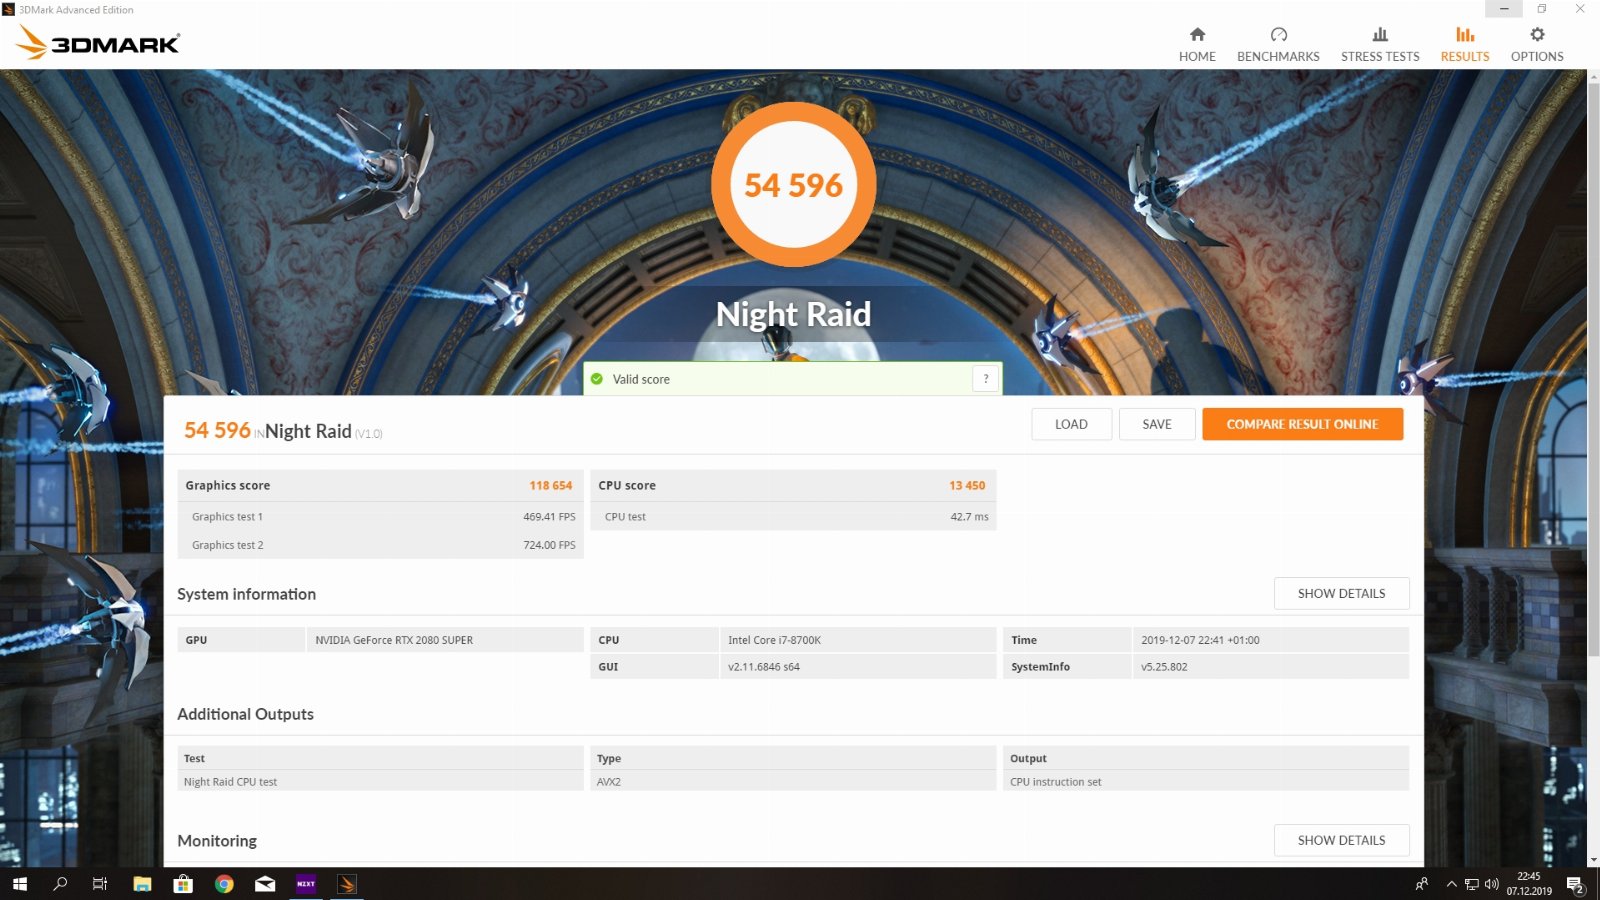Click the SAVE button

tap(1157, 424)
